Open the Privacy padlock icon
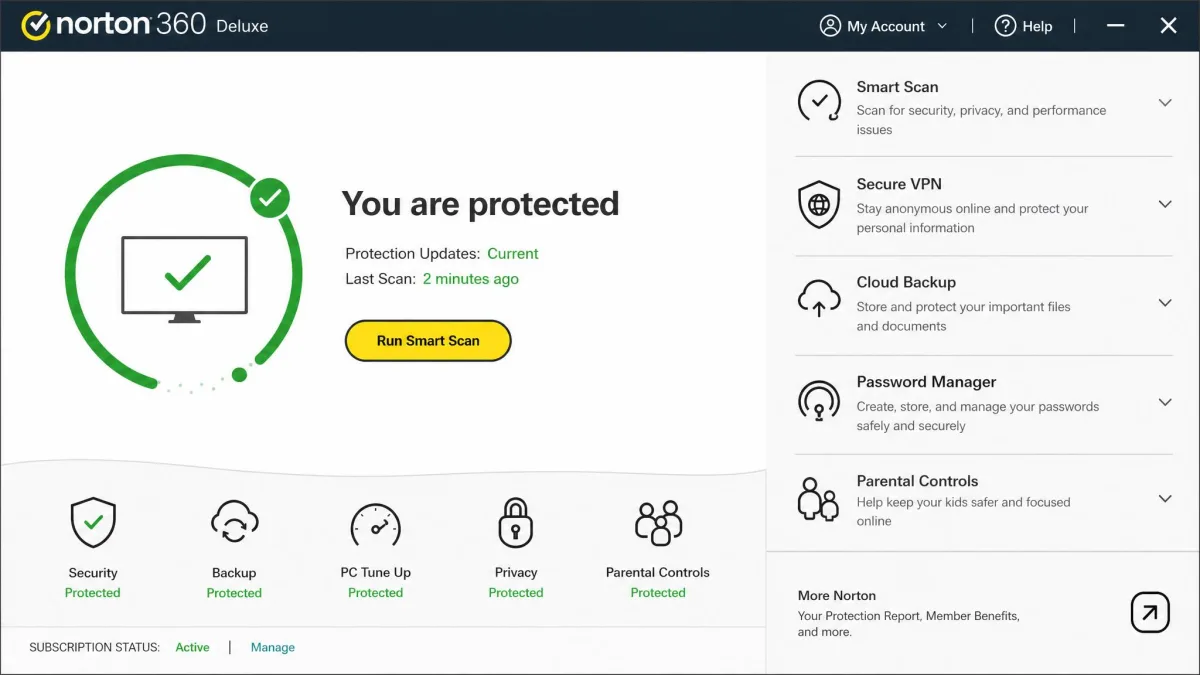The image size is (1200, 675). [x=516, y=522]
